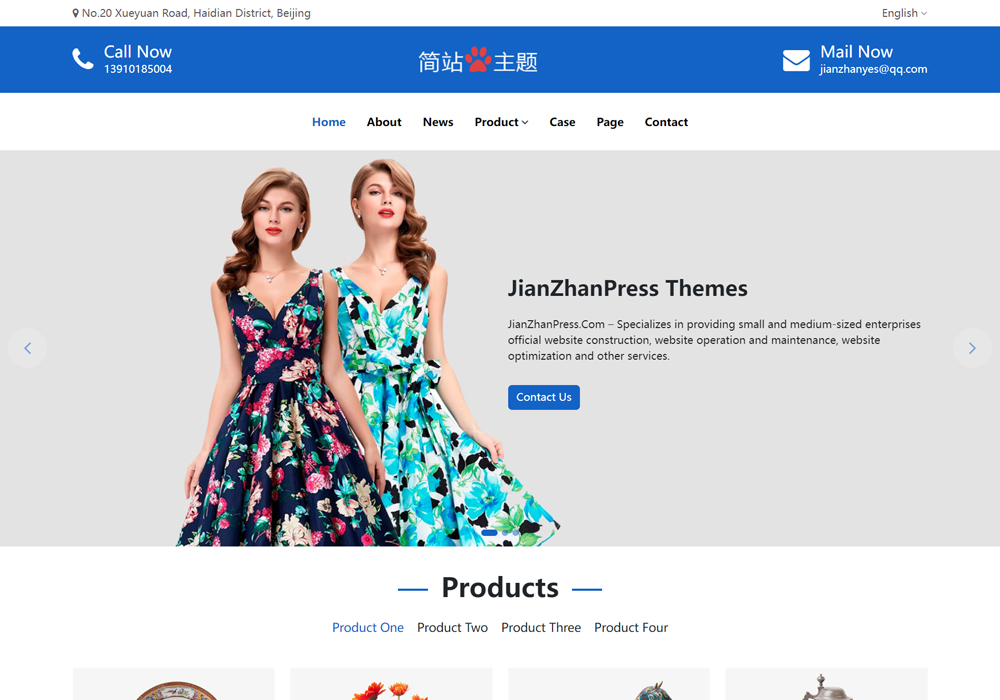The width and height of the screenshot is (1000, 700).
Task: Go to the previous banner slide arrow
Action: pos(27,348)
